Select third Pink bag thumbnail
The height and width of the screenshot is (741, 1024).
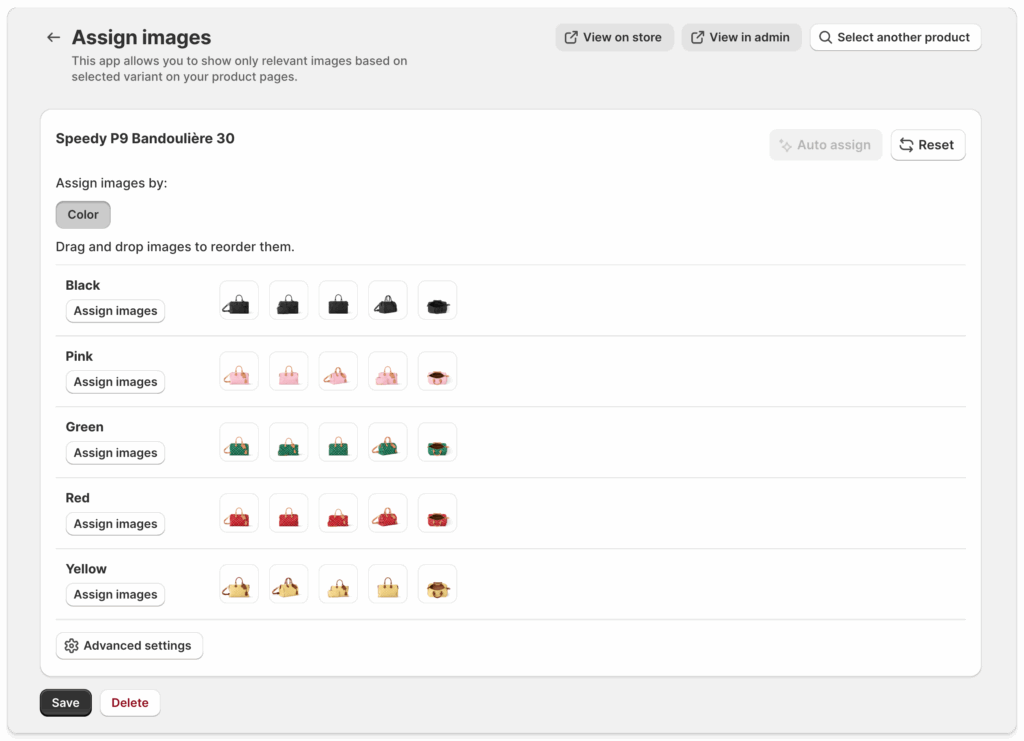click(338, 371)
